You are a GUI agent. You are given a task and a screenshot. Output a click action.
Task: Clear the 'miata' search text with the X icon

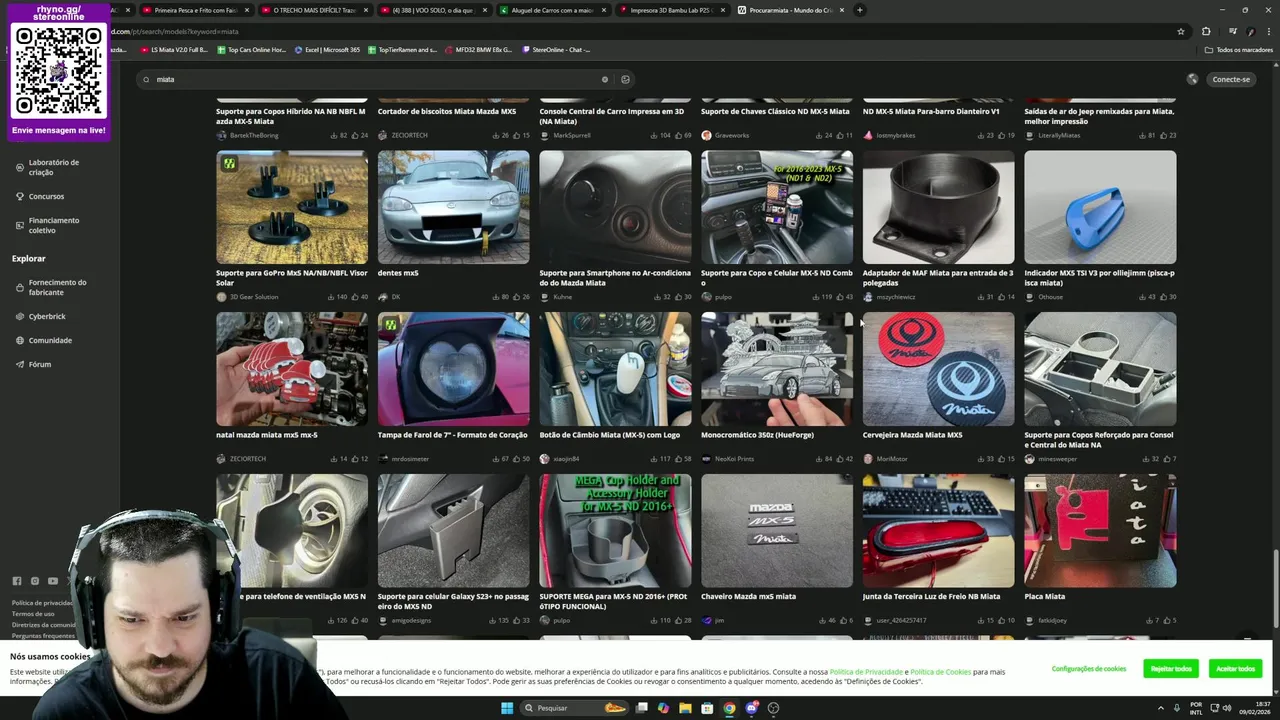(604, 80)
